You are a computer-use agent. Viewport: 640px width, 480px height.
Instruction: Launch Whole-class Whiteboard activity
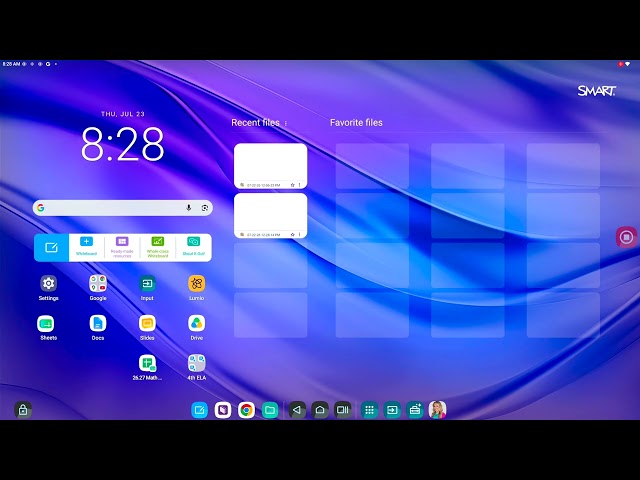point(158,247)
